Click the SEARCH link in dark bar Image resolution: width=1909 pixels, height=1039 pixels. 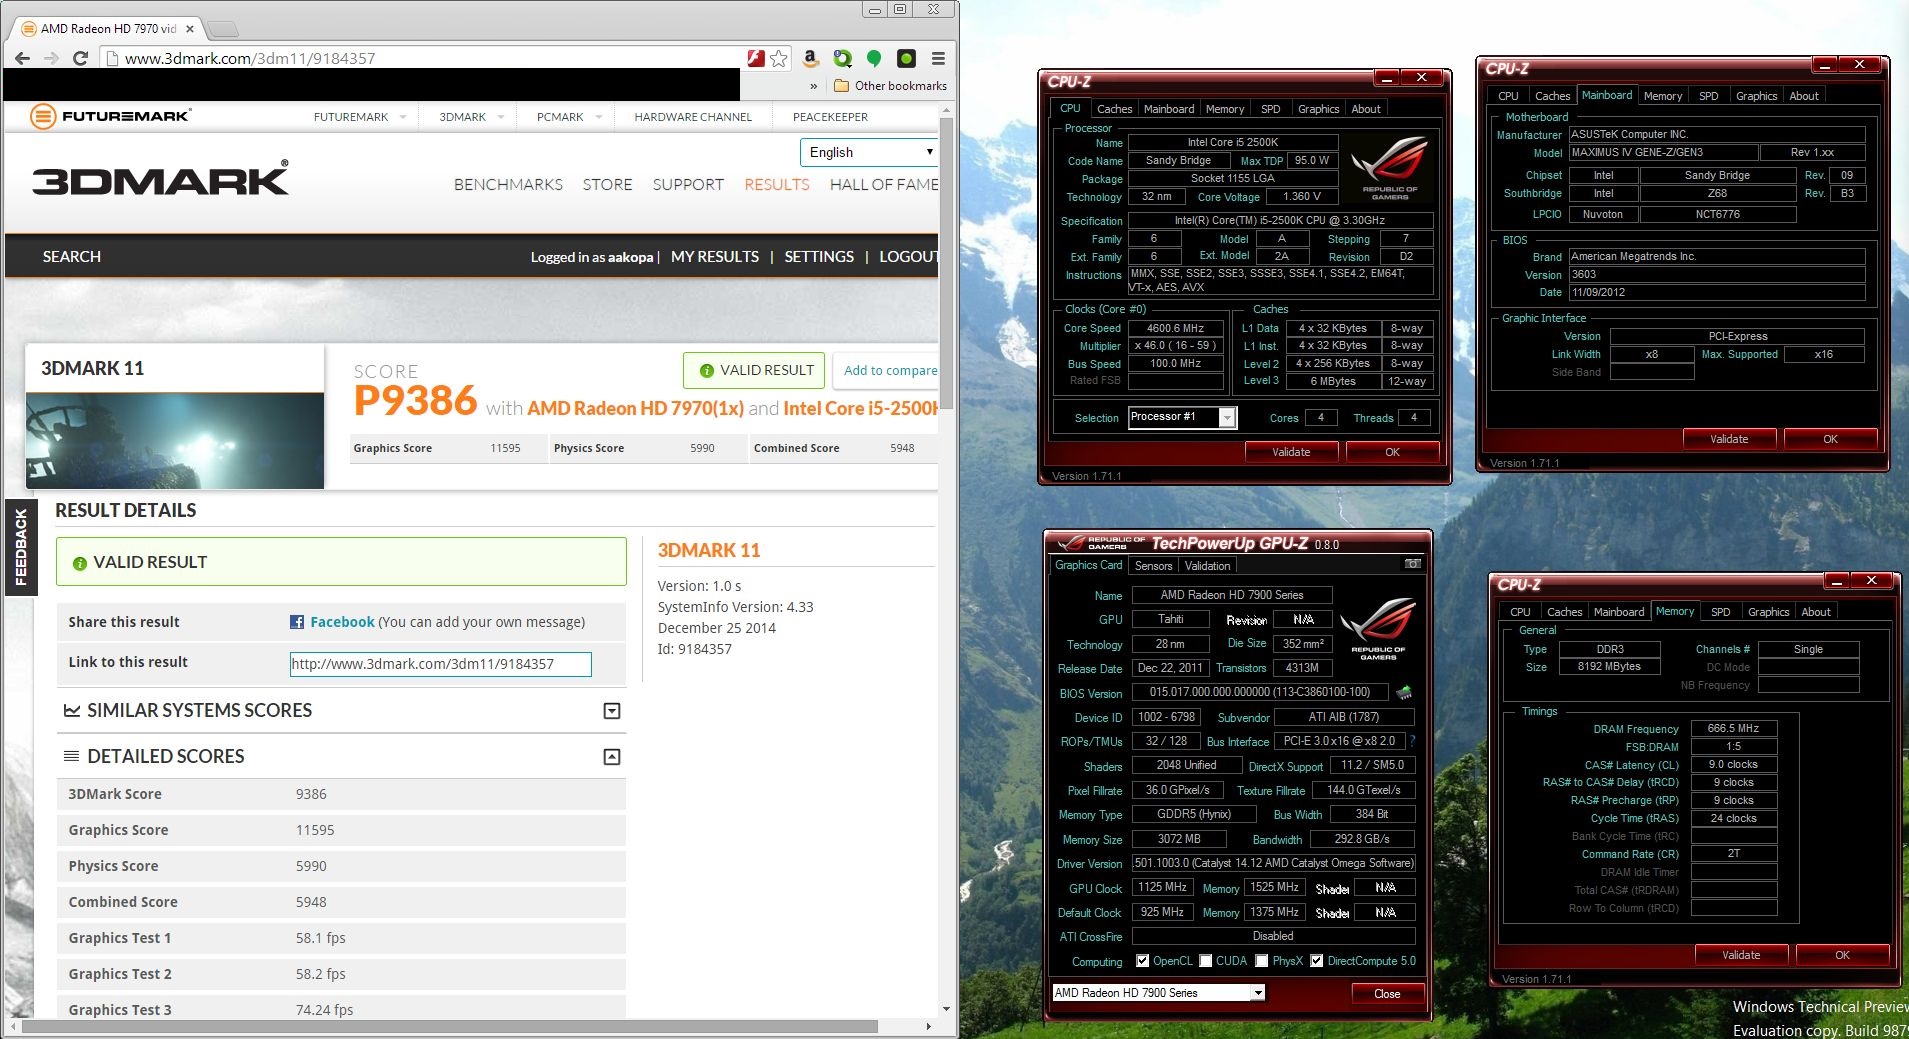coord(71,257)
